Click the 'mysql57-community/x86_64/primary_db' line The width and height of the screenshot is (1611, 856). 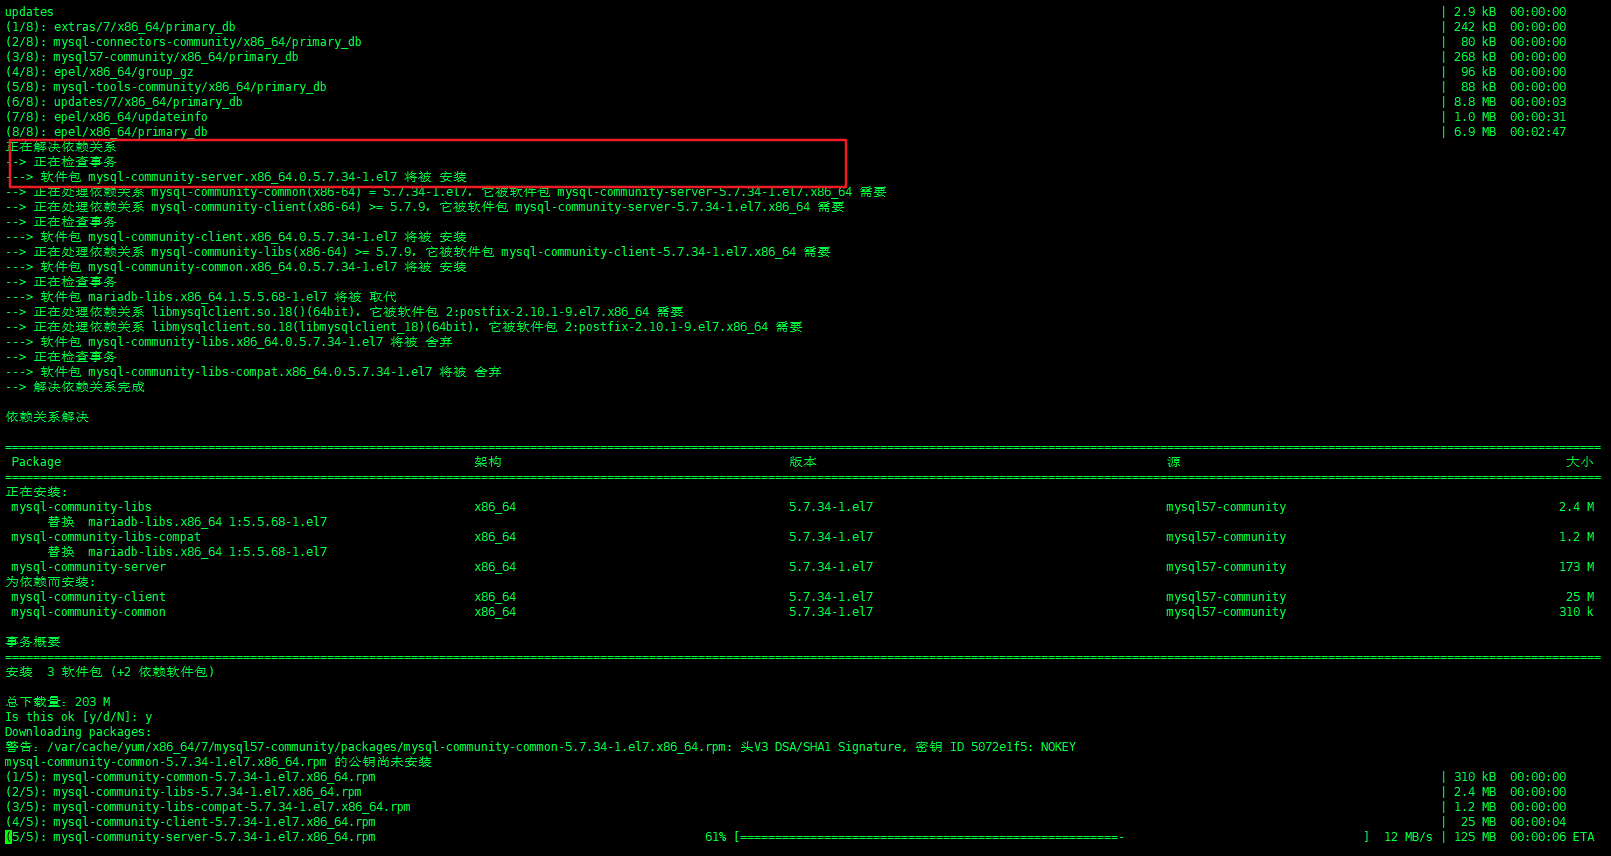(152, 57)
